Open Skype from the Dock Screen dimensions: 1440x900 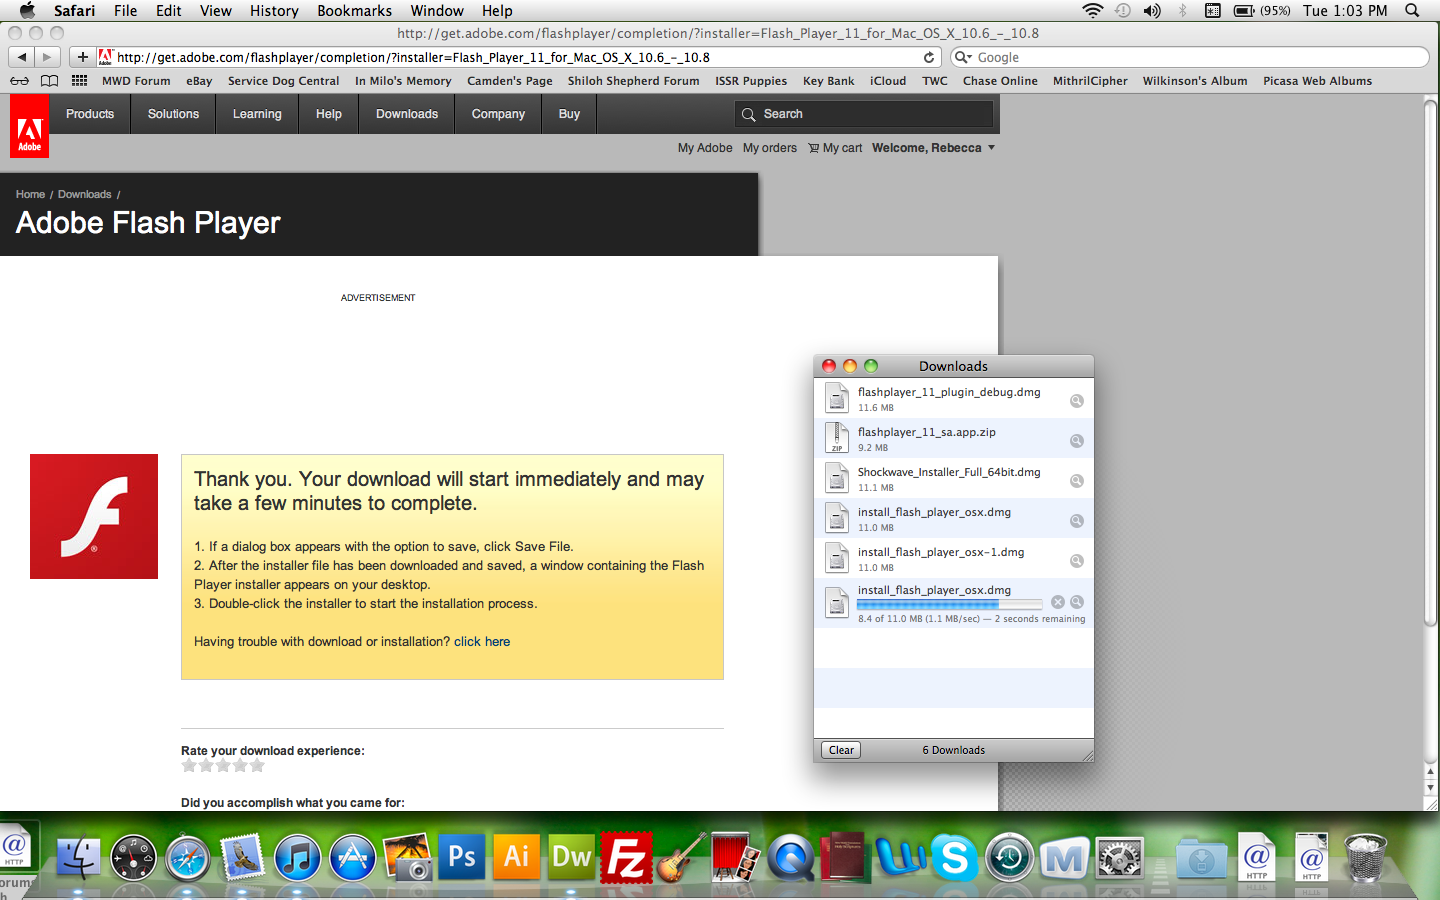[x=955, y=857]
